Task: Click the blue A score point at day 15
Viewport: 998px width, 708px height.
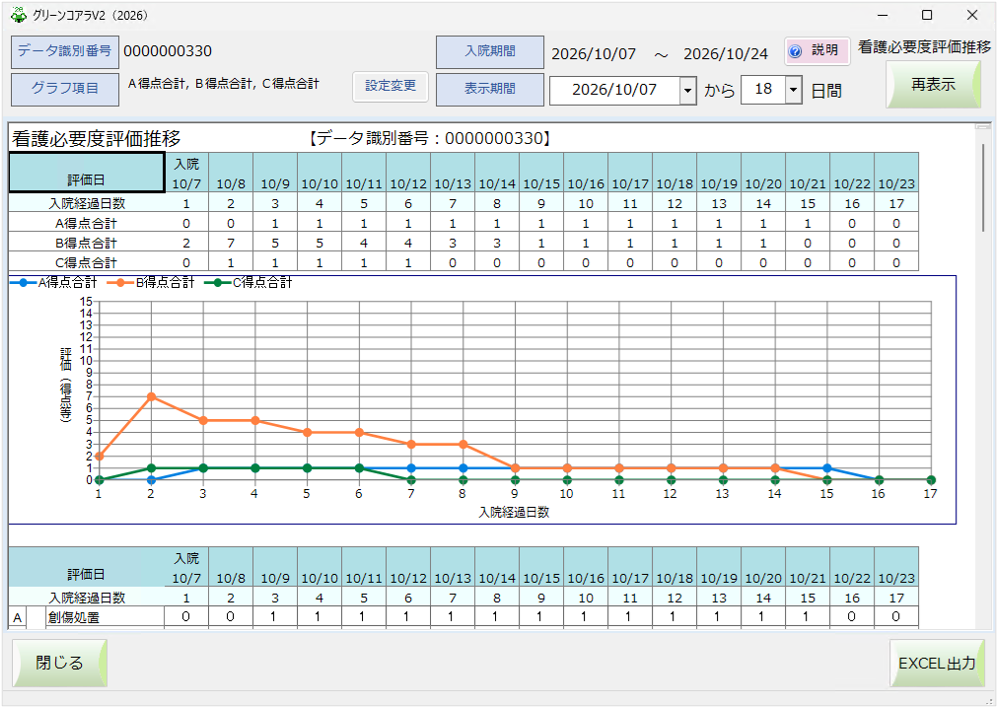Action: (x=827, y=469)
